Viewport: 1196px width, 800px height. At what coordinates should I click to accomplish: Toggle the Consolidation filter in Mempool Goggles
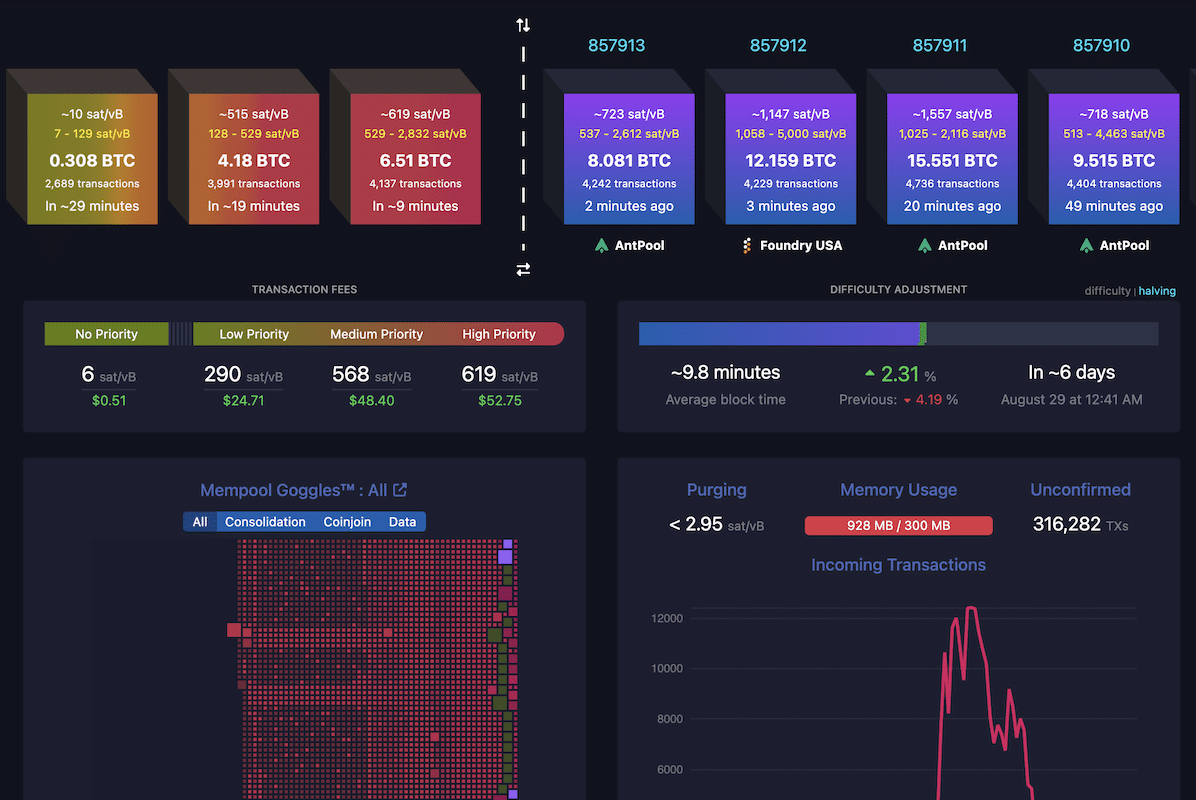265,521
